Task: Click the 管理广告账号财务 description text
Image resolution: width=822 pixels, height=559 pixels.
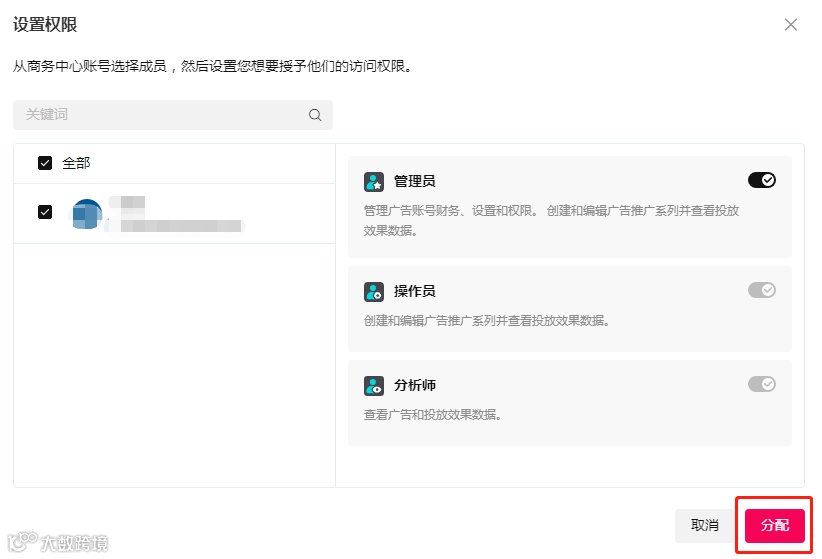Action: click(551, 221)
